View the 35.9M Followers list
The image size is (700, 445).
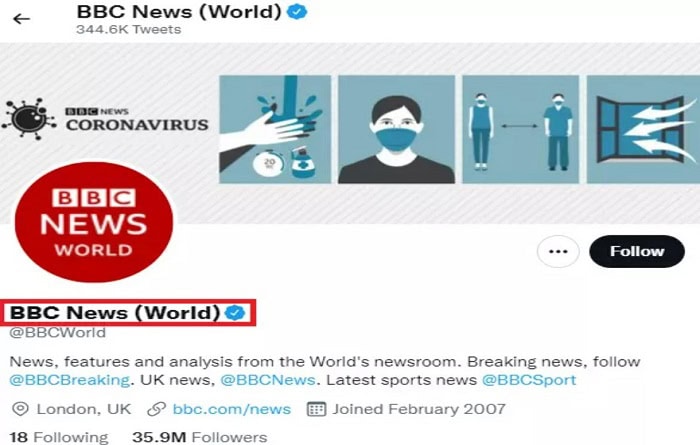(x=200, y=437)
